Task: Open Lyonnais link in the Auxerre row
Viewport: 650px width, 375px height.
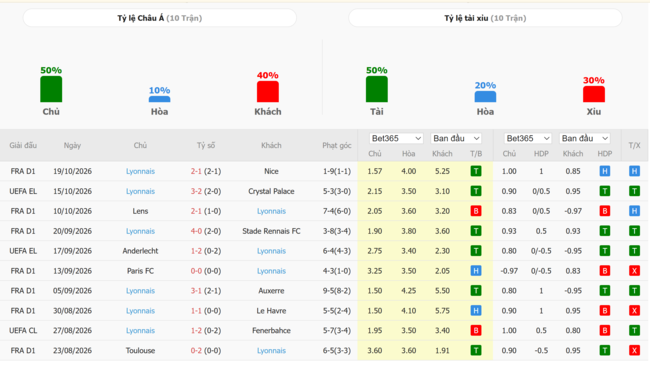Action: pyautogui.click(x=140, y=290)
